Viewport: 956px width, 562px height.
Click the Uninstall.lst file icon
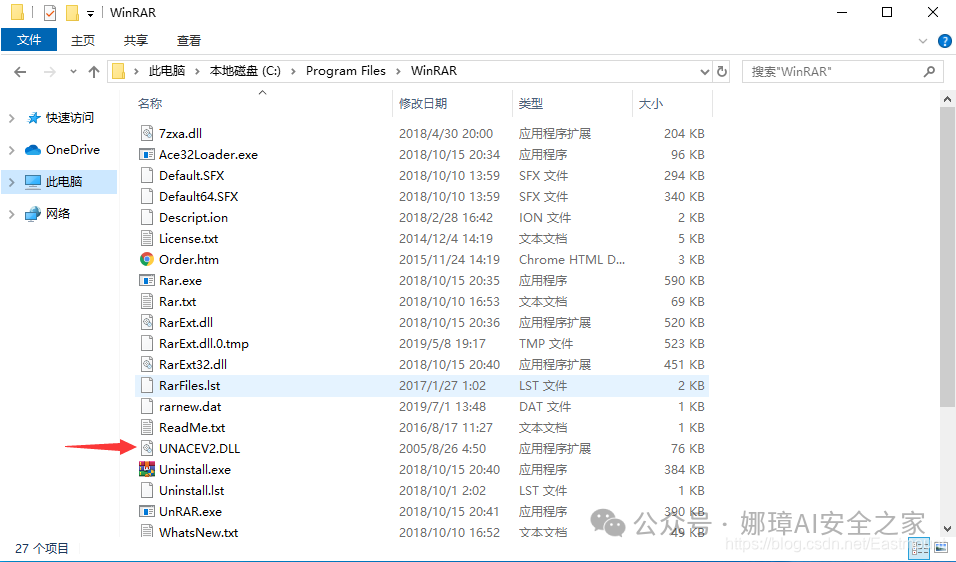click(x=146, y=491)
